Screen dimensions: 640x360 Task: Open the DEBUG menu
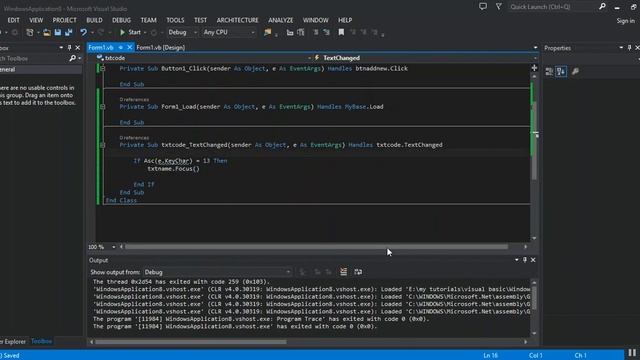click(x=121, y=20)
